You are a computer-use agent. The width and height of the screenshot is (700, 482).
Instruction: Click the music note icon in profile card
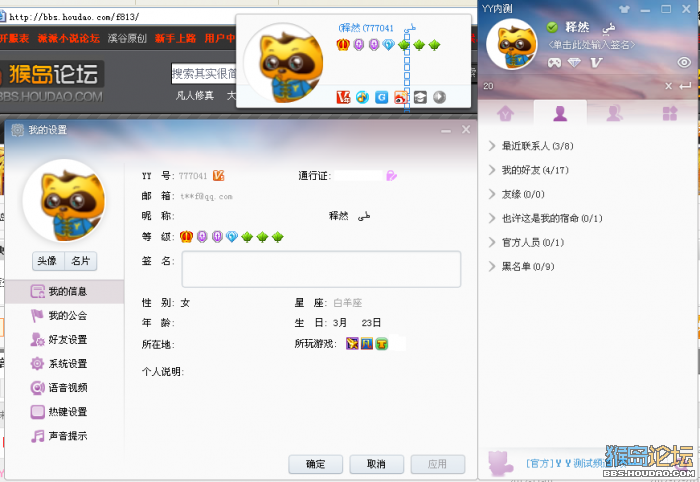(362, 97)
